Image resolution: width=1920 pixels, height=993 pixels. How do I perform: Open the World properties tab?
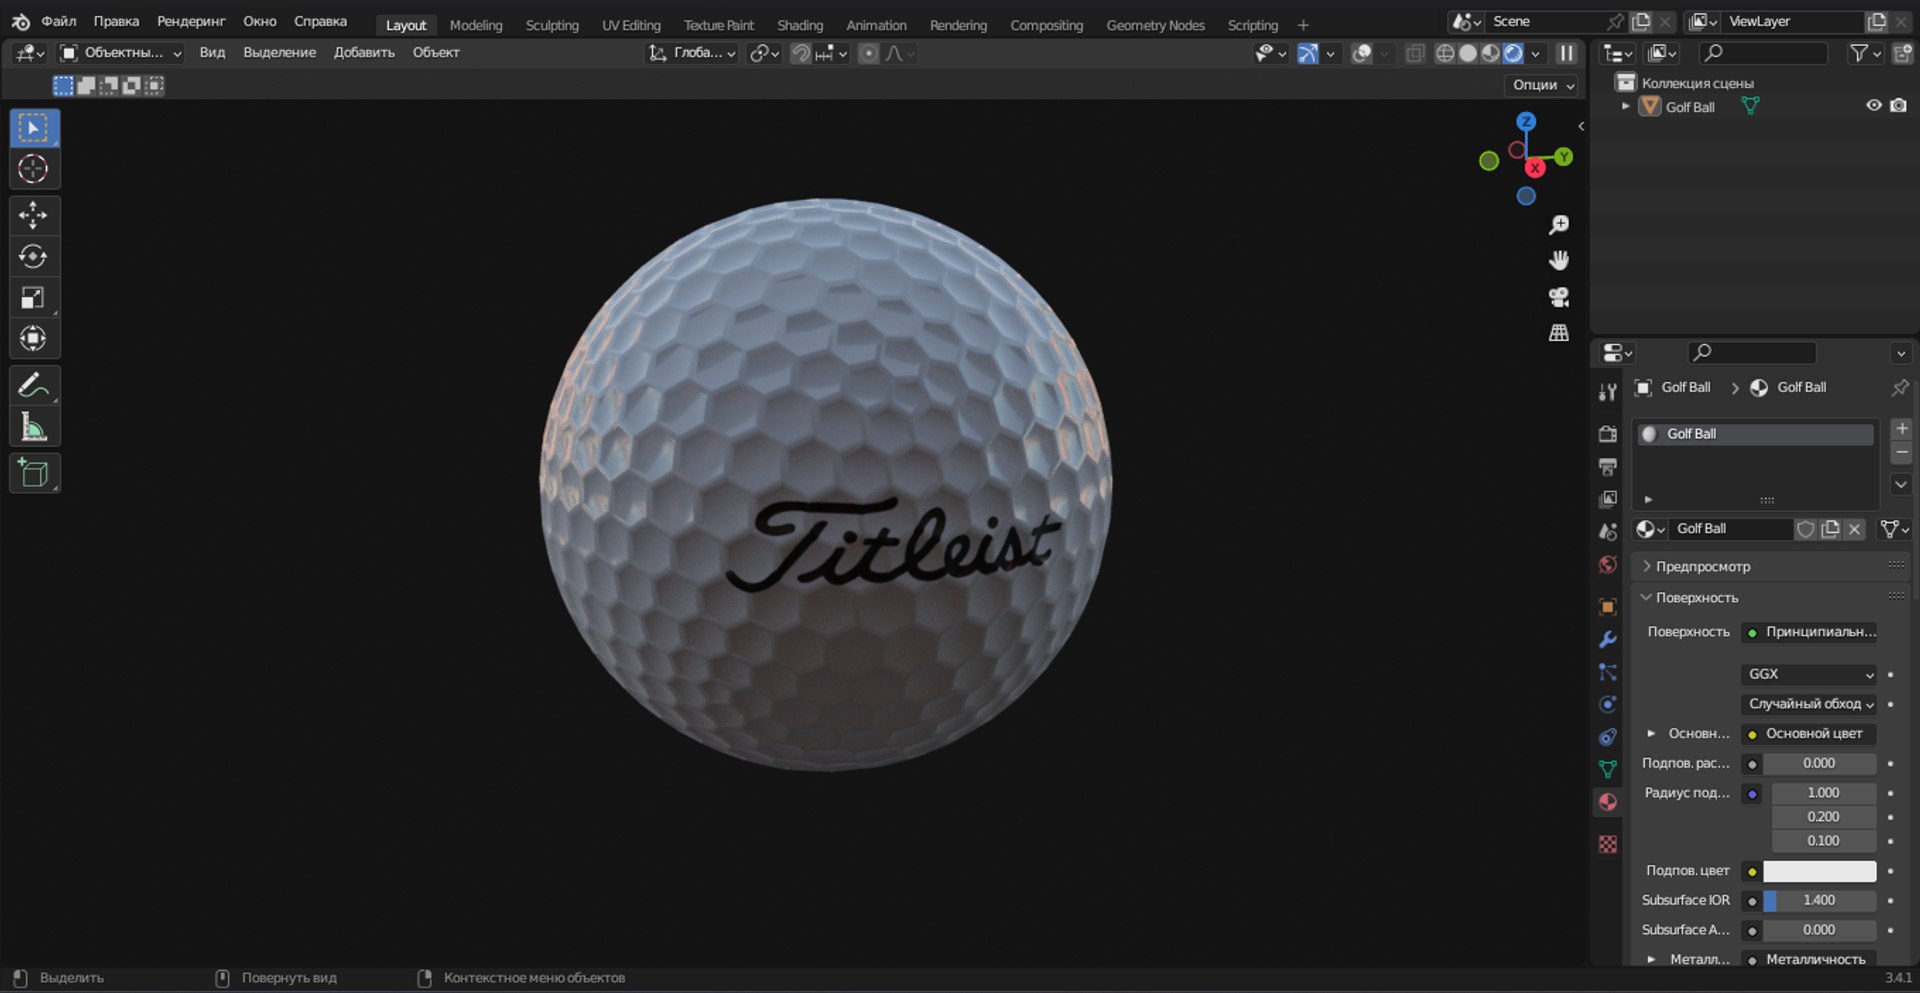1607,565
